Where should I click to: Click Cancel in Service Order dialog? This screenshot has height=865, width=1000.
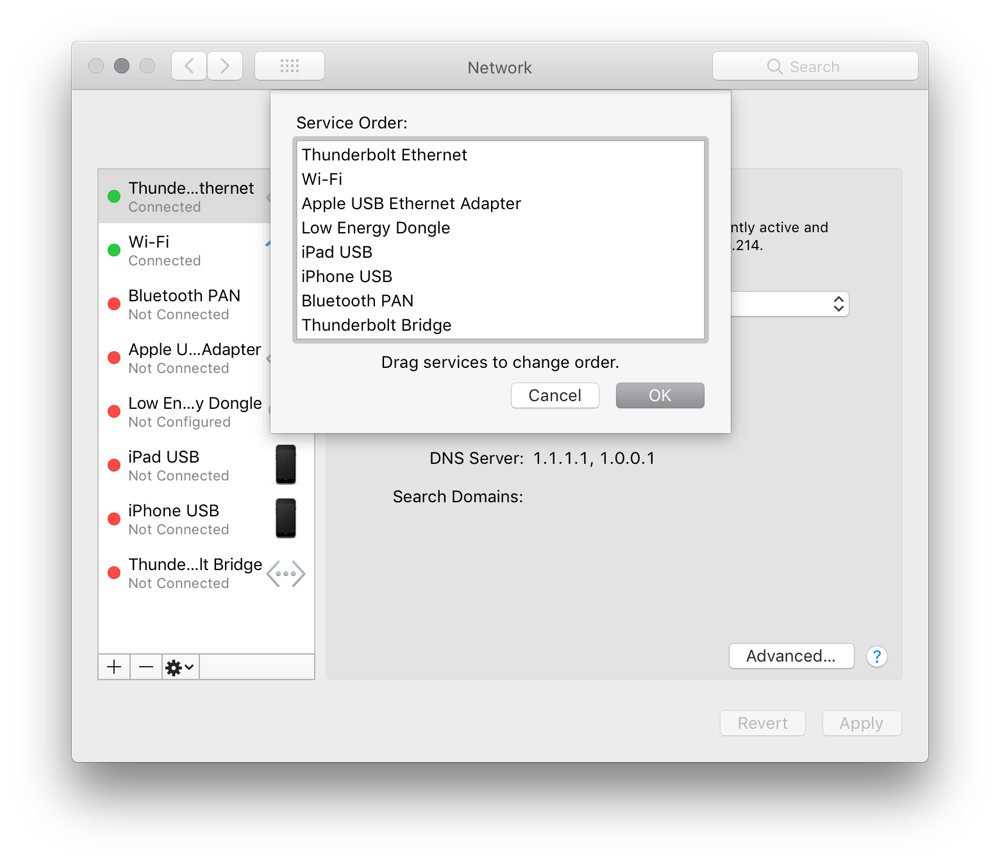click(x=555, y=396)
